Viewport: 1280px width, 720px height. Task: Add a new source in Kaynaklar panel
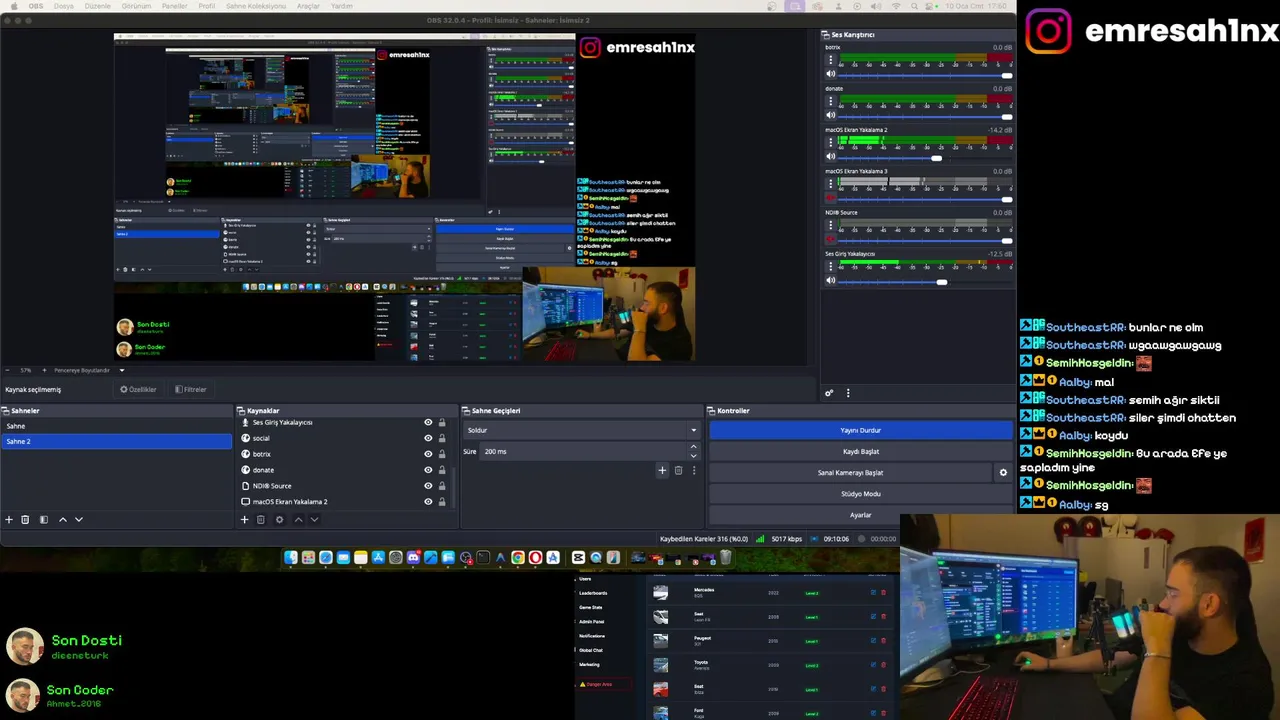[244, 520]
